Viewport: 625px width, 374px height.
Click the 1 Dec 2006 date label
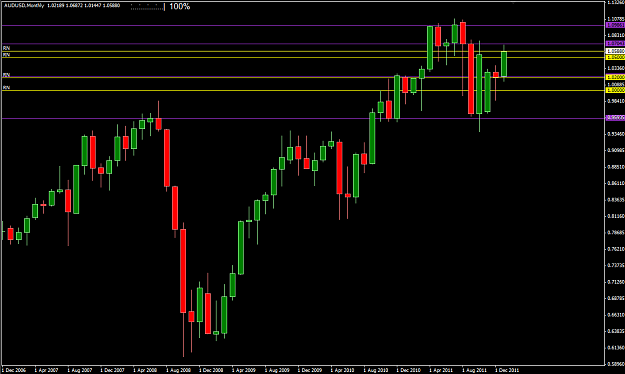pos(14,370)
